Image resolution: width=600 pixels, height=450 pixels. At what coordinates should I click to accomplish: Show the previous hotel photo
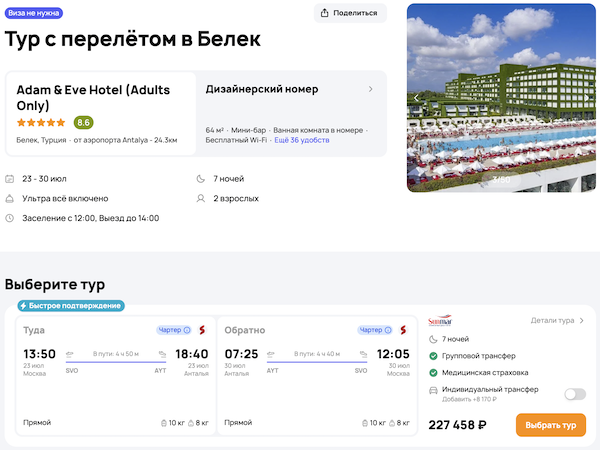coord(416,98)
